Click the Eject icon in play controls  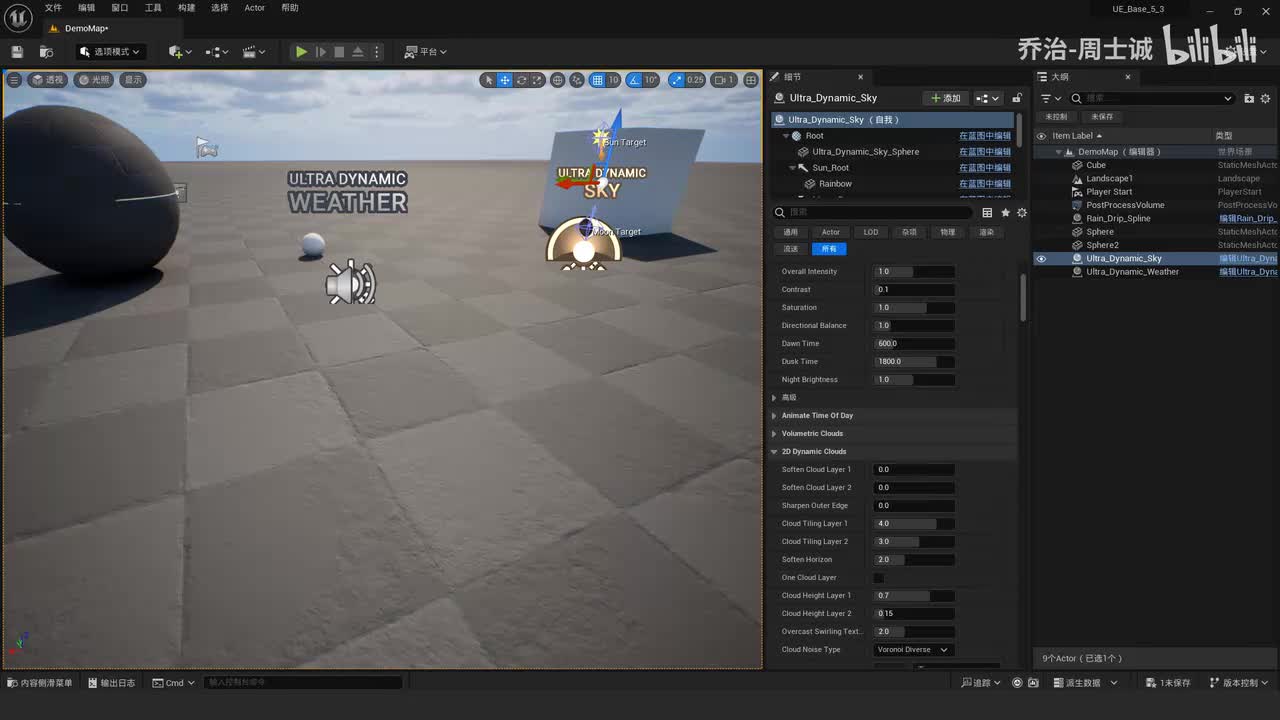[x=357, y=52]
